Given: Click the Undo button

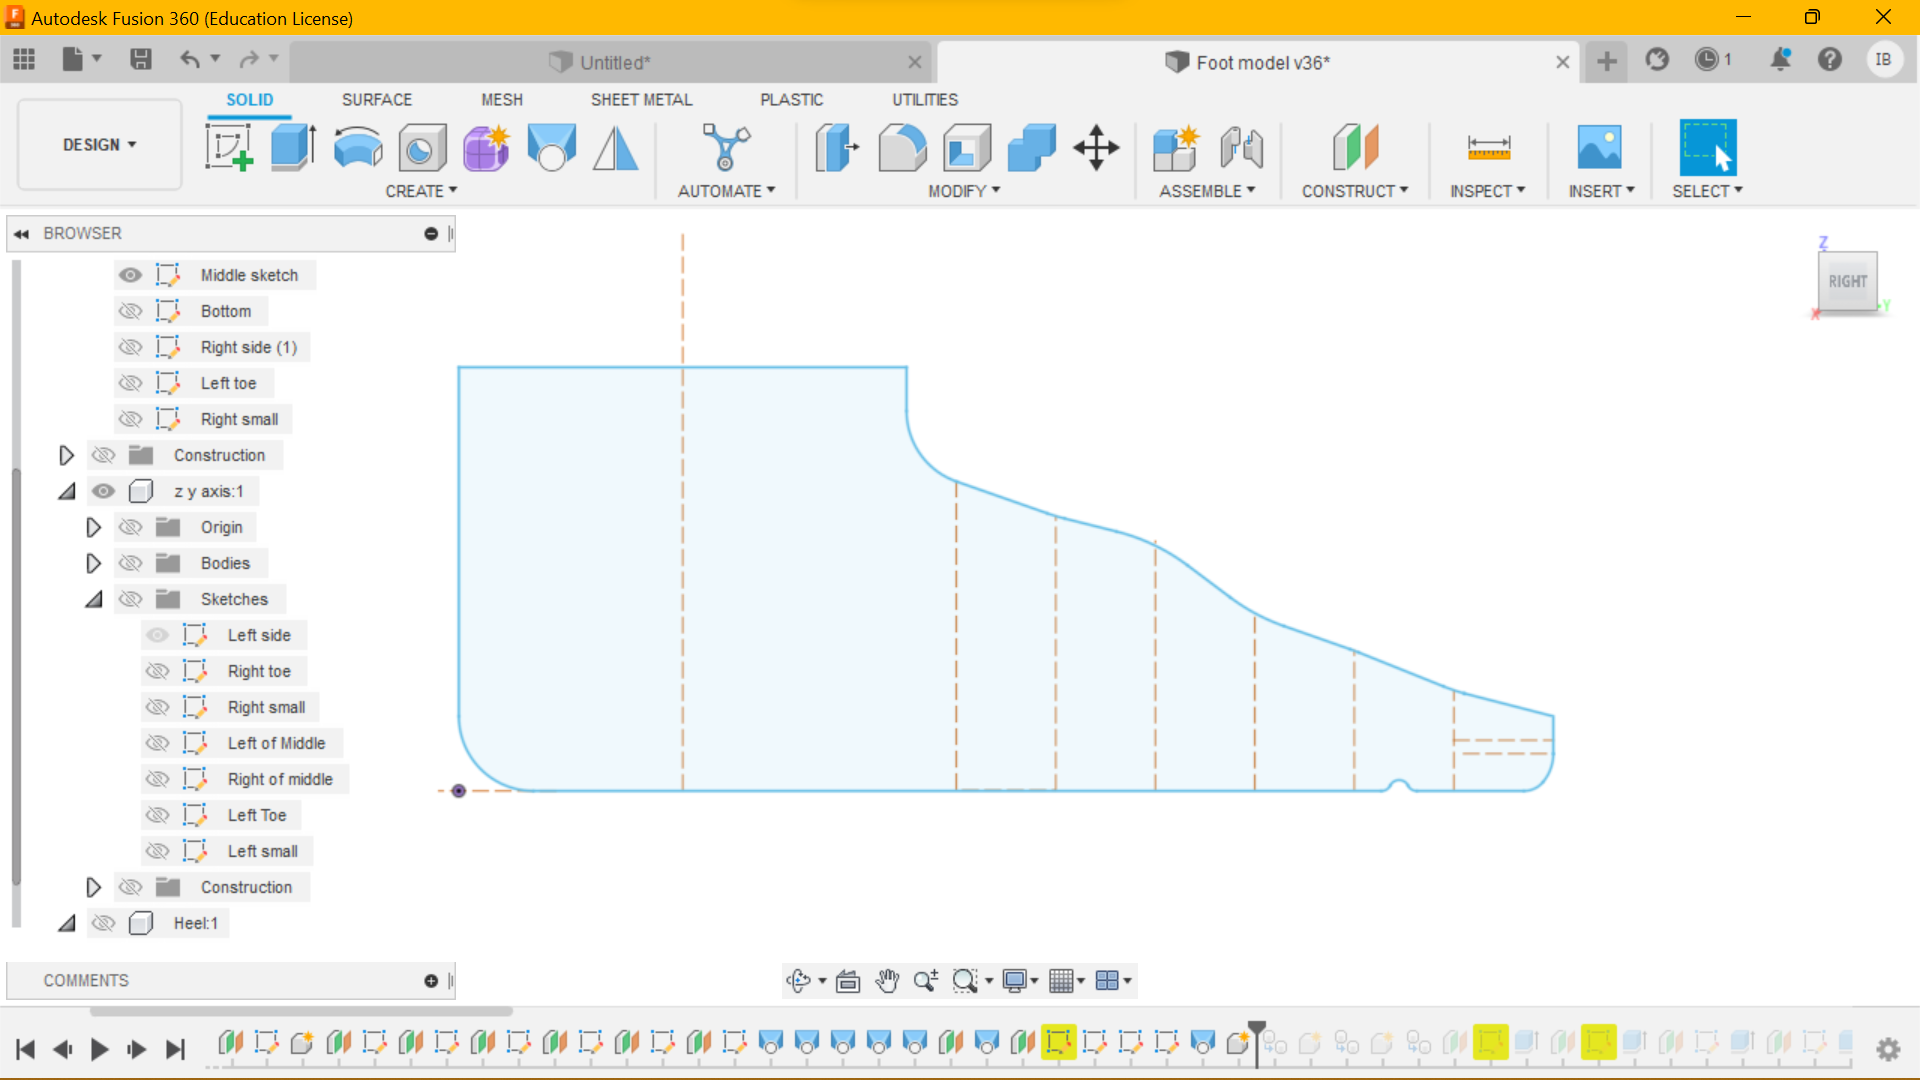Looking at the screenshot, I should coord(190,61).
